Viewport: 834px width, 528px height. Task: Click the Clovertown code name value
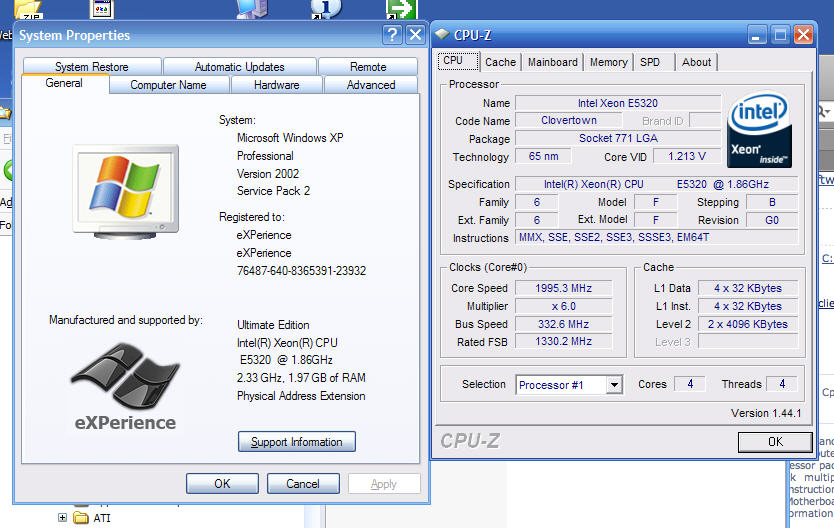[x=569, y=120]
